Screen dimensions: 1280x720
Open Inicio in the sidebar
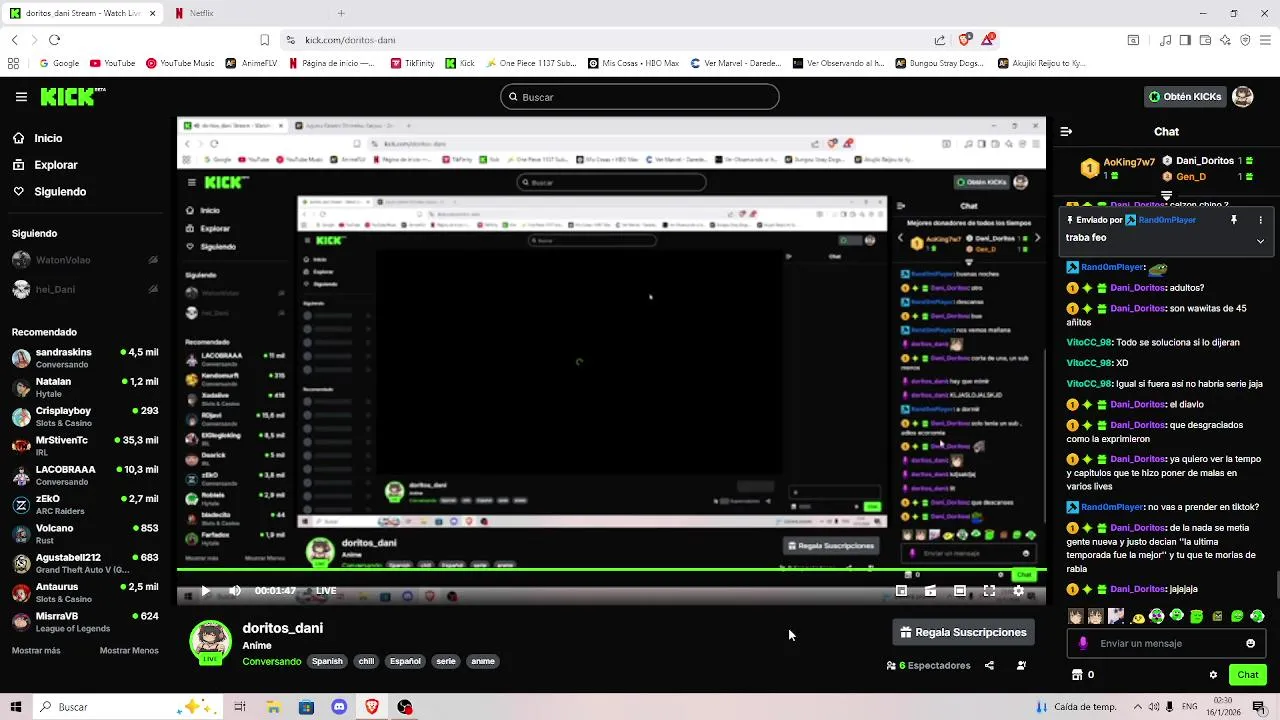[47, 139]
